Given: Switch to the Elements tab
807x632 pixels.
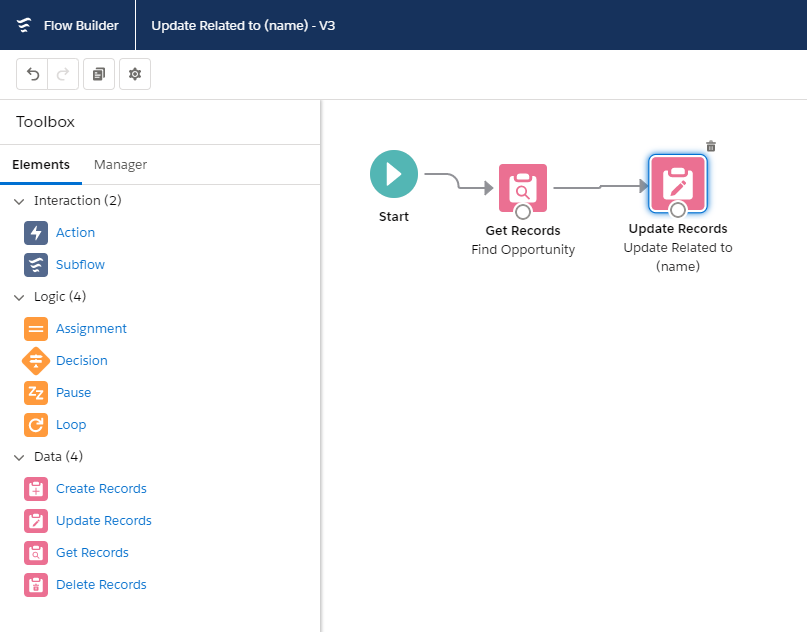Looking at the screenshot, I should point(41,165).
